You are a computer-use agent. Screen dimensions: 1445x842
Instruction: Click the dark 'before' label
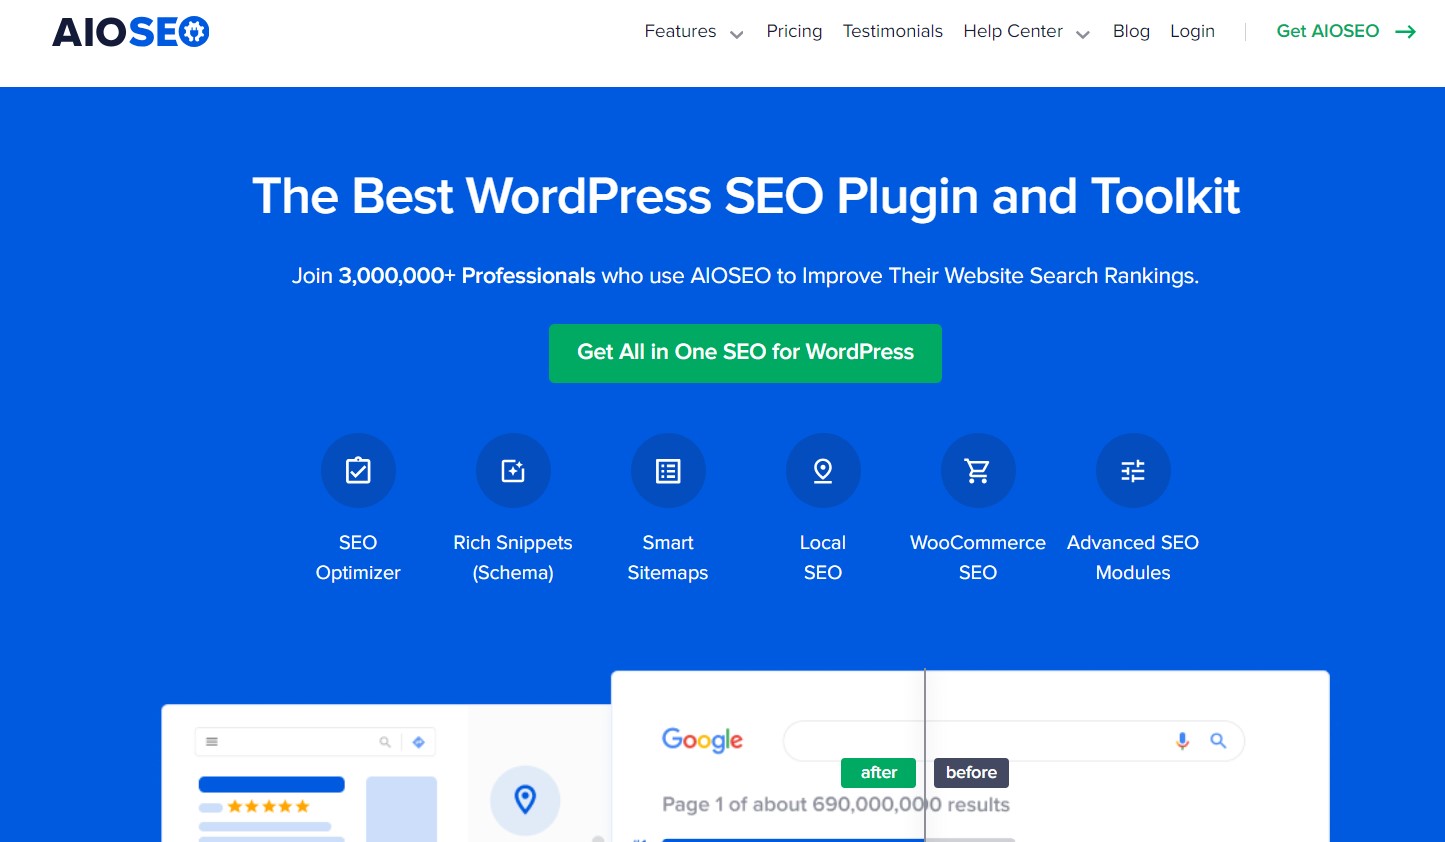[971, 772]
